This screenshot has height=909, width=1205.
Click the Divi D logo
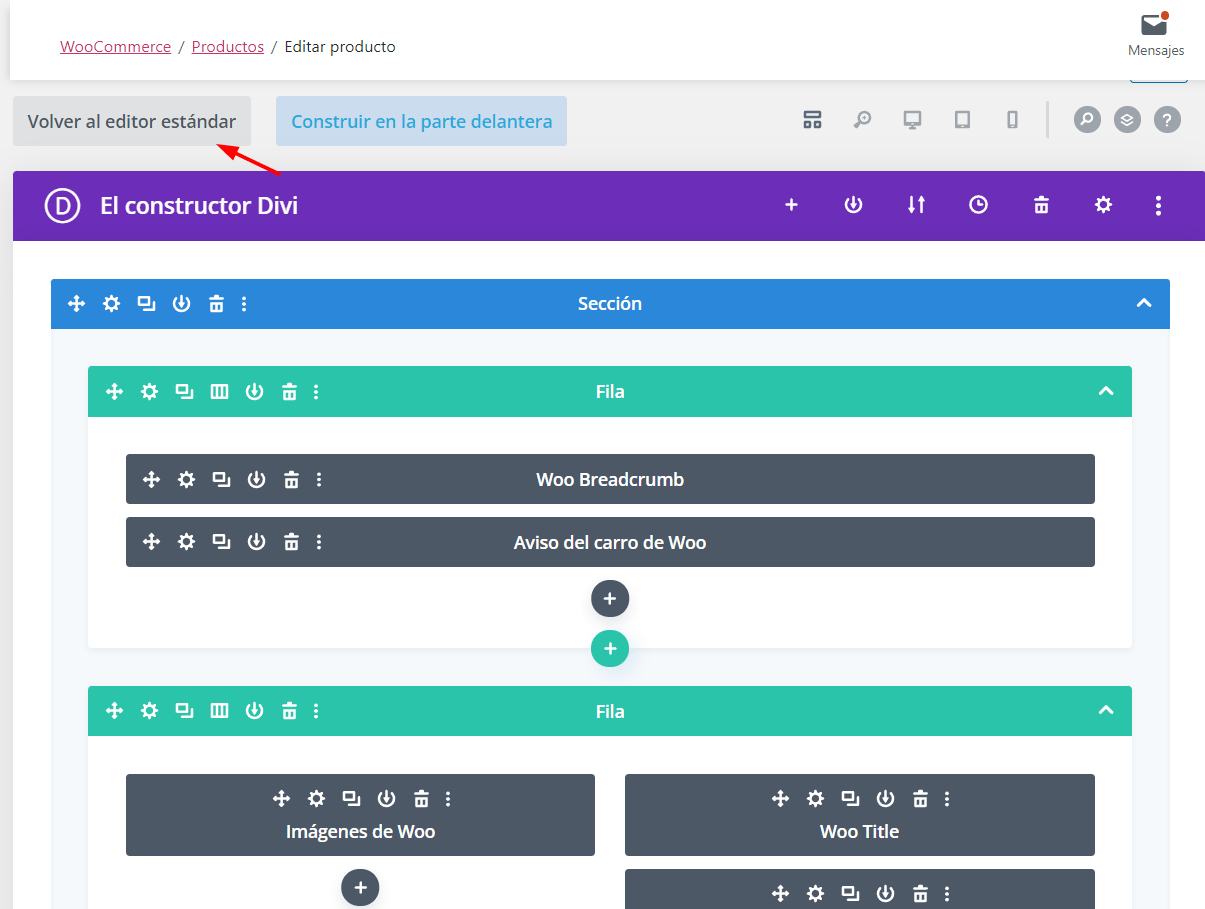(x=62, y=205)
